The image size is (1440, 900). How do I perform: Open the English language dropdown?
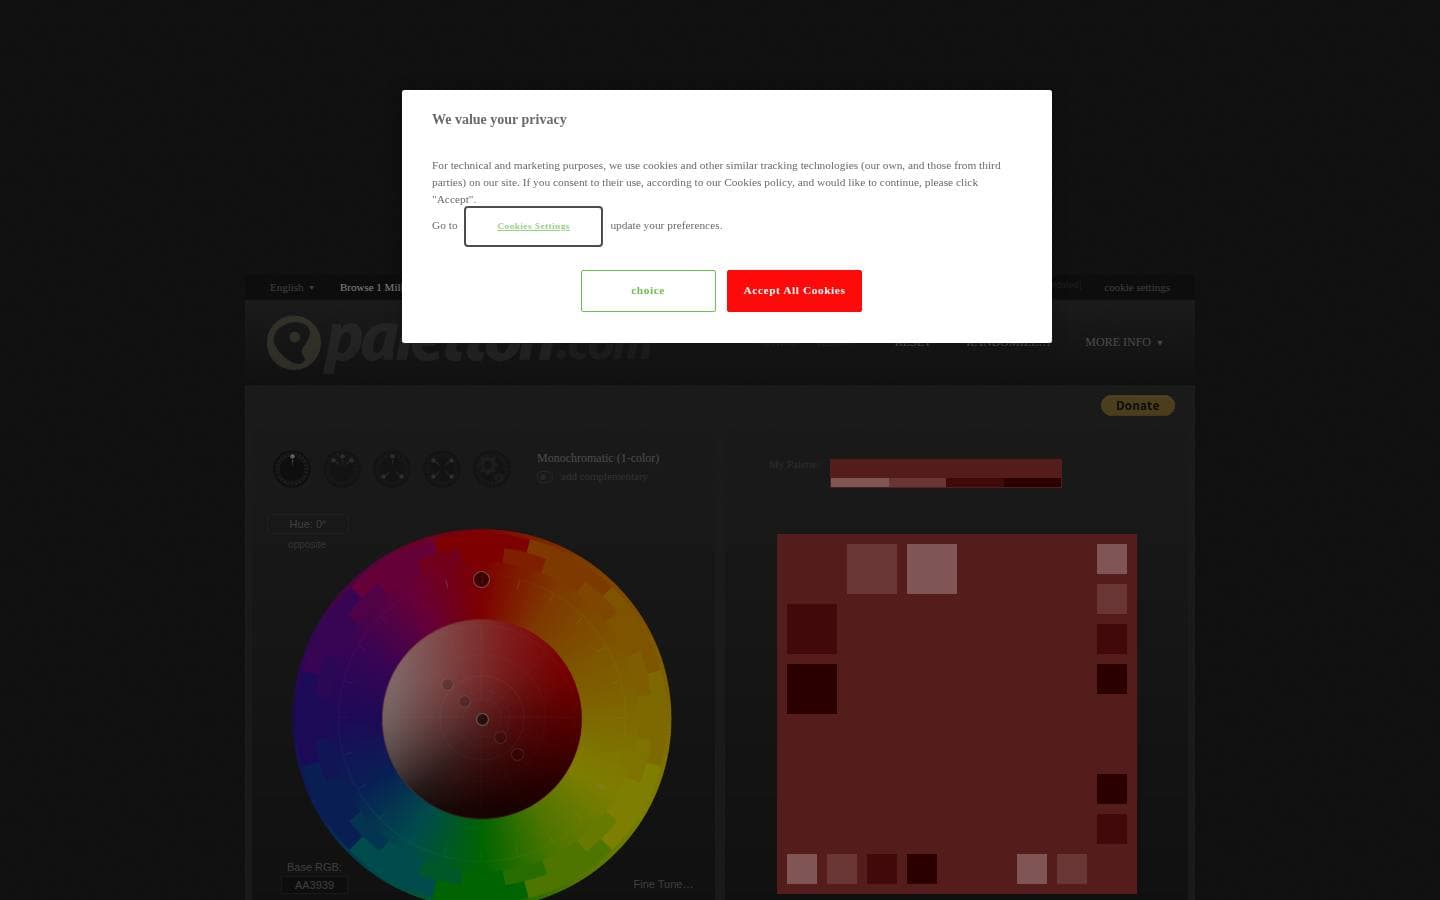coord(292,287)
